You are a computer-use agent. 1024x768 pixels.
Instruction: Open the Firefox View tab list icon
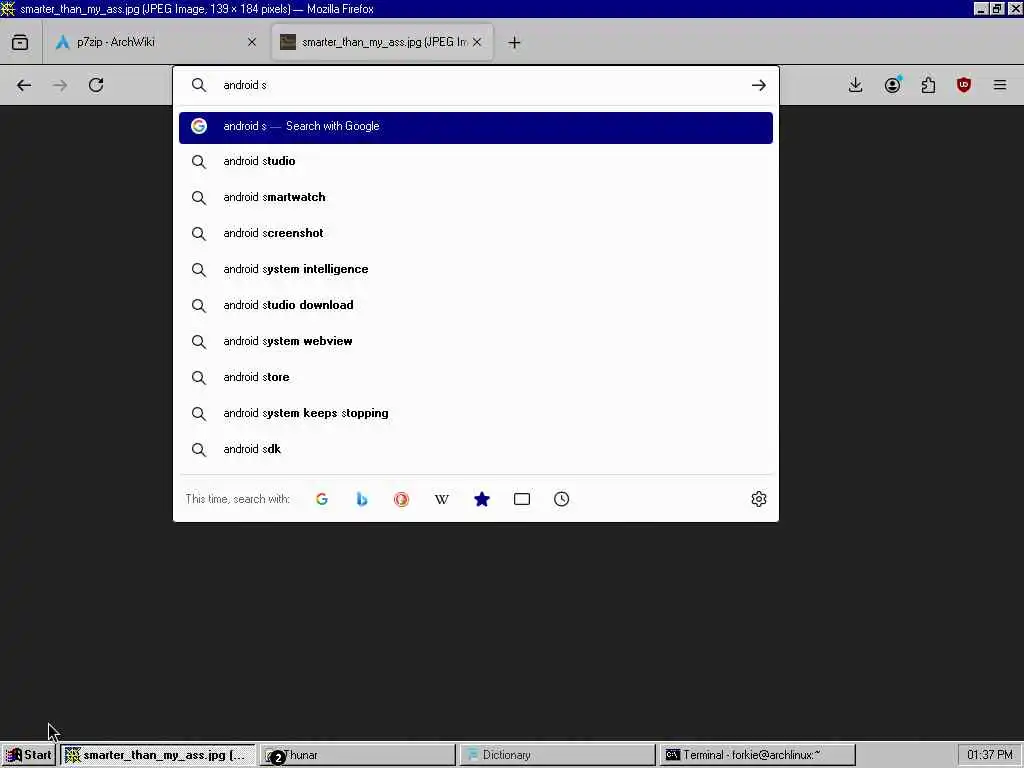click(20, 42)
